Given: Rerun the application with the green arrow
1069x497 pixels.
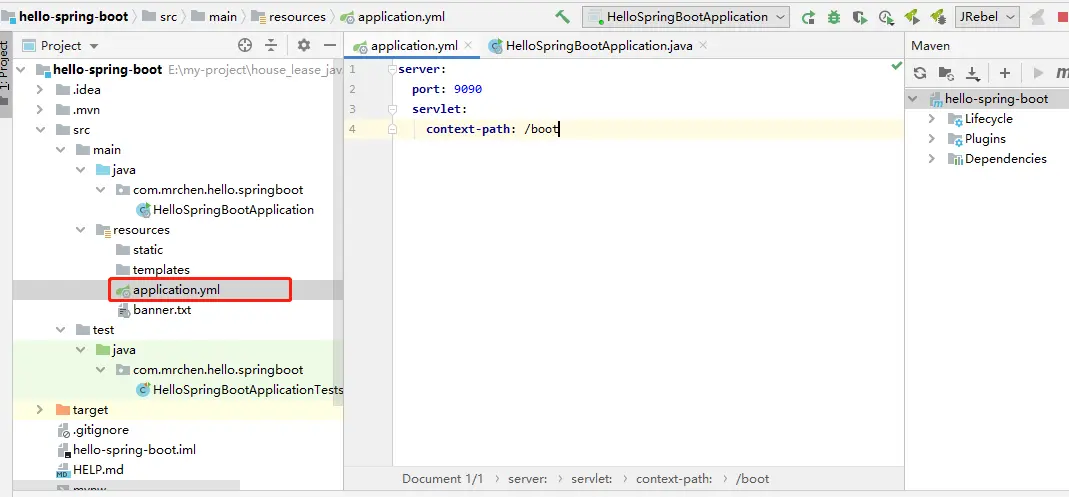Looking at the screenshot, I should pos(809,17).
